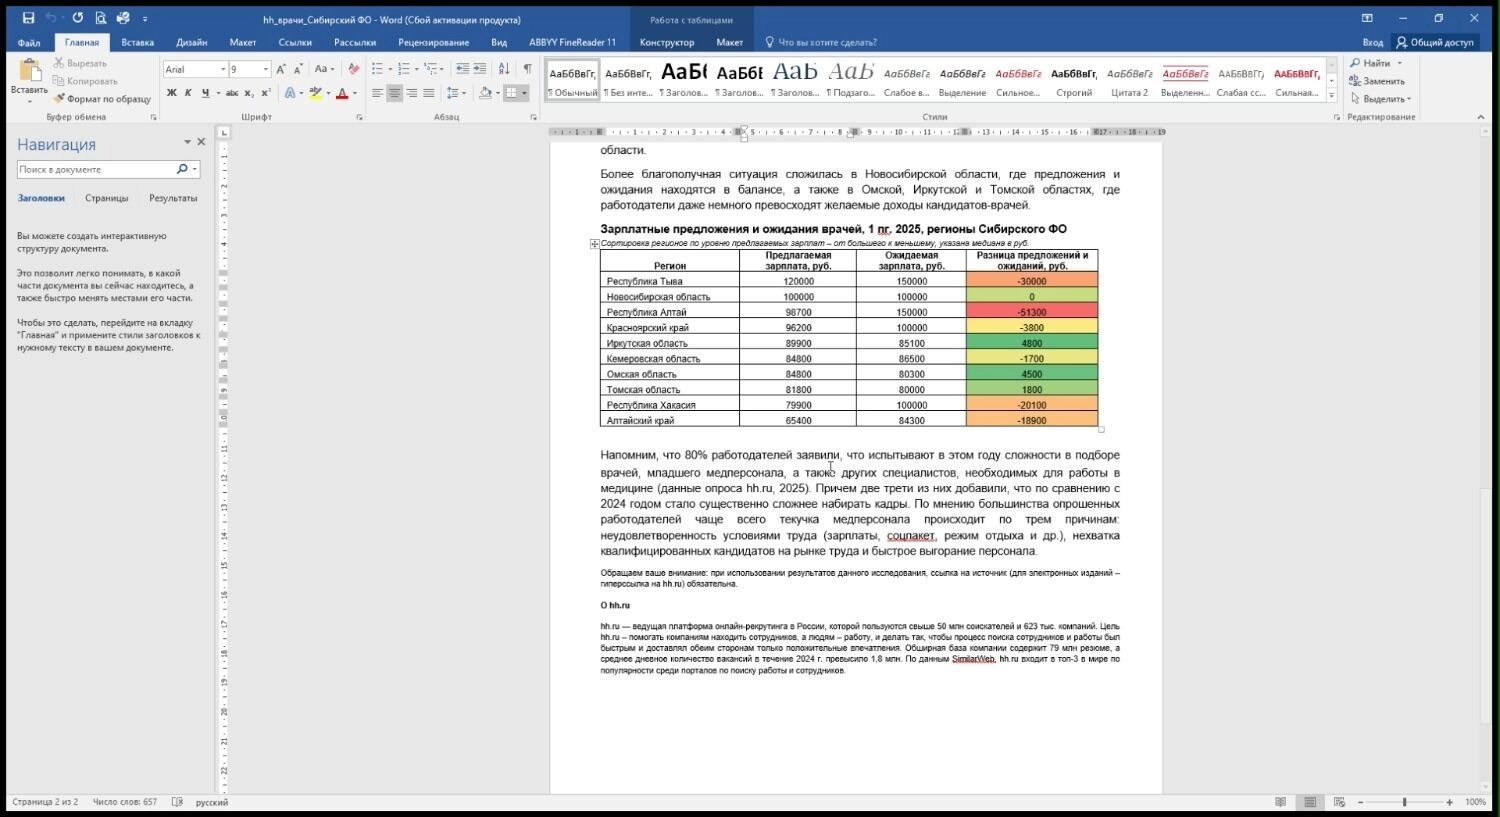The height and width of the screenshot is (817, 1500).
Task: Open the Рецензирование ribbon tab
Action: click(x=433, y=42)
